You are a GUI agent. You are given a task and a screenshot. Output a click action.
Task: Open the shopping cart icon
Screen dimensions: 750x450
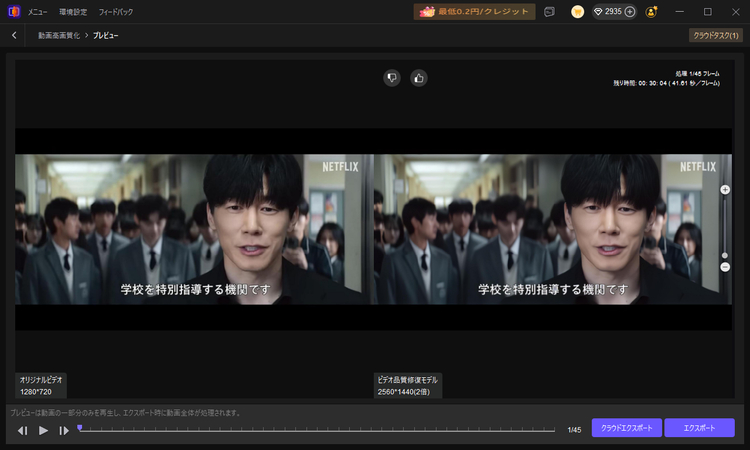577,11
